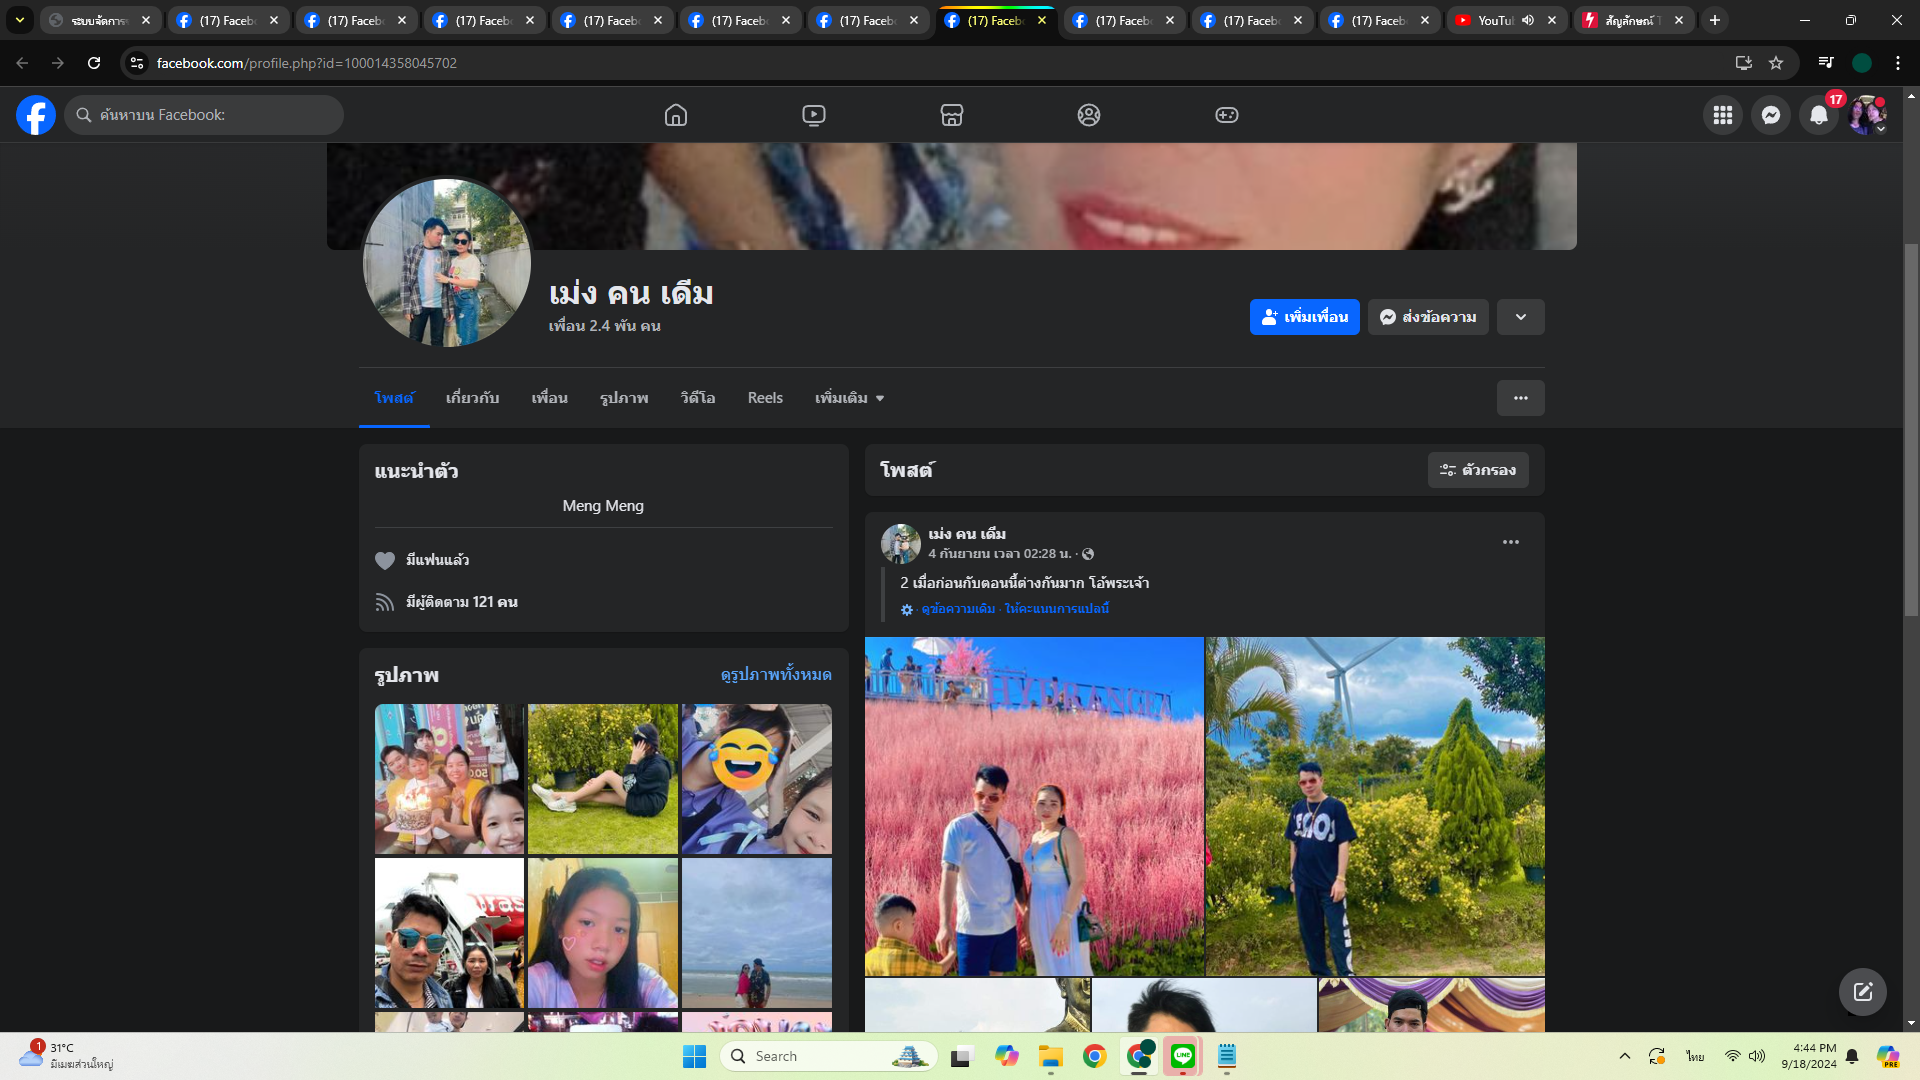1920x1080 pixels.
Task: Open the notifications bell with 17 badge
Action: point(1819,115)
